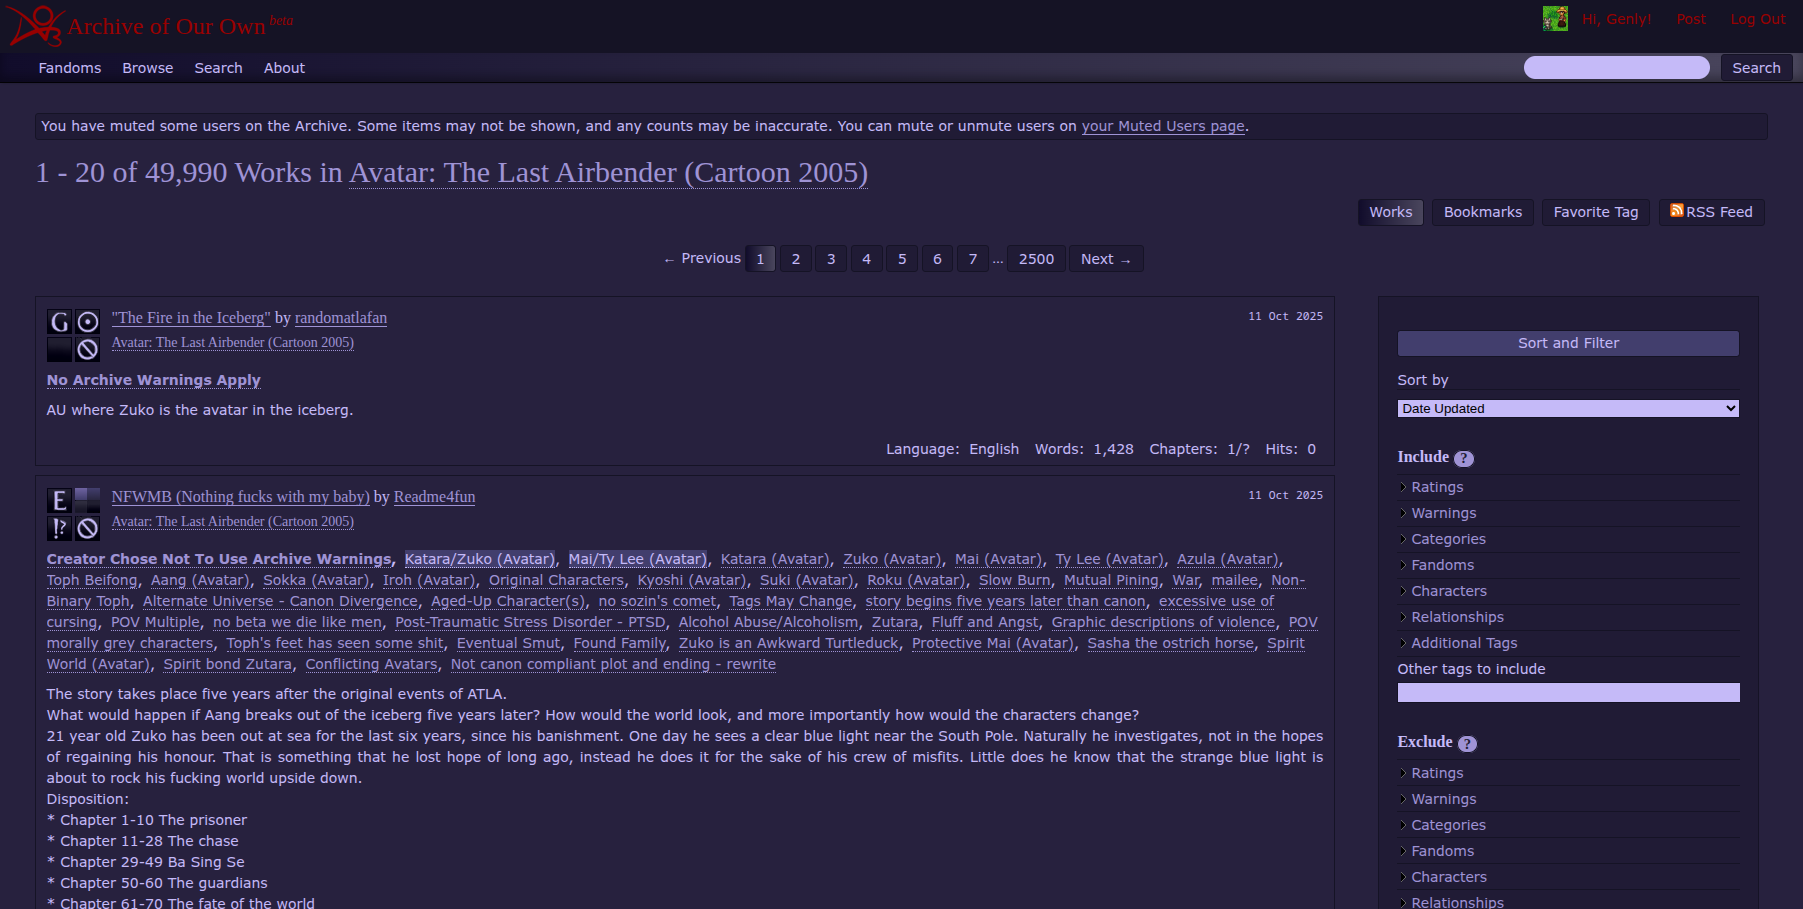Click the G rating symbol on first work
Screen dimensions: 1803x909
pyautogui.click(x=59, y=322)
